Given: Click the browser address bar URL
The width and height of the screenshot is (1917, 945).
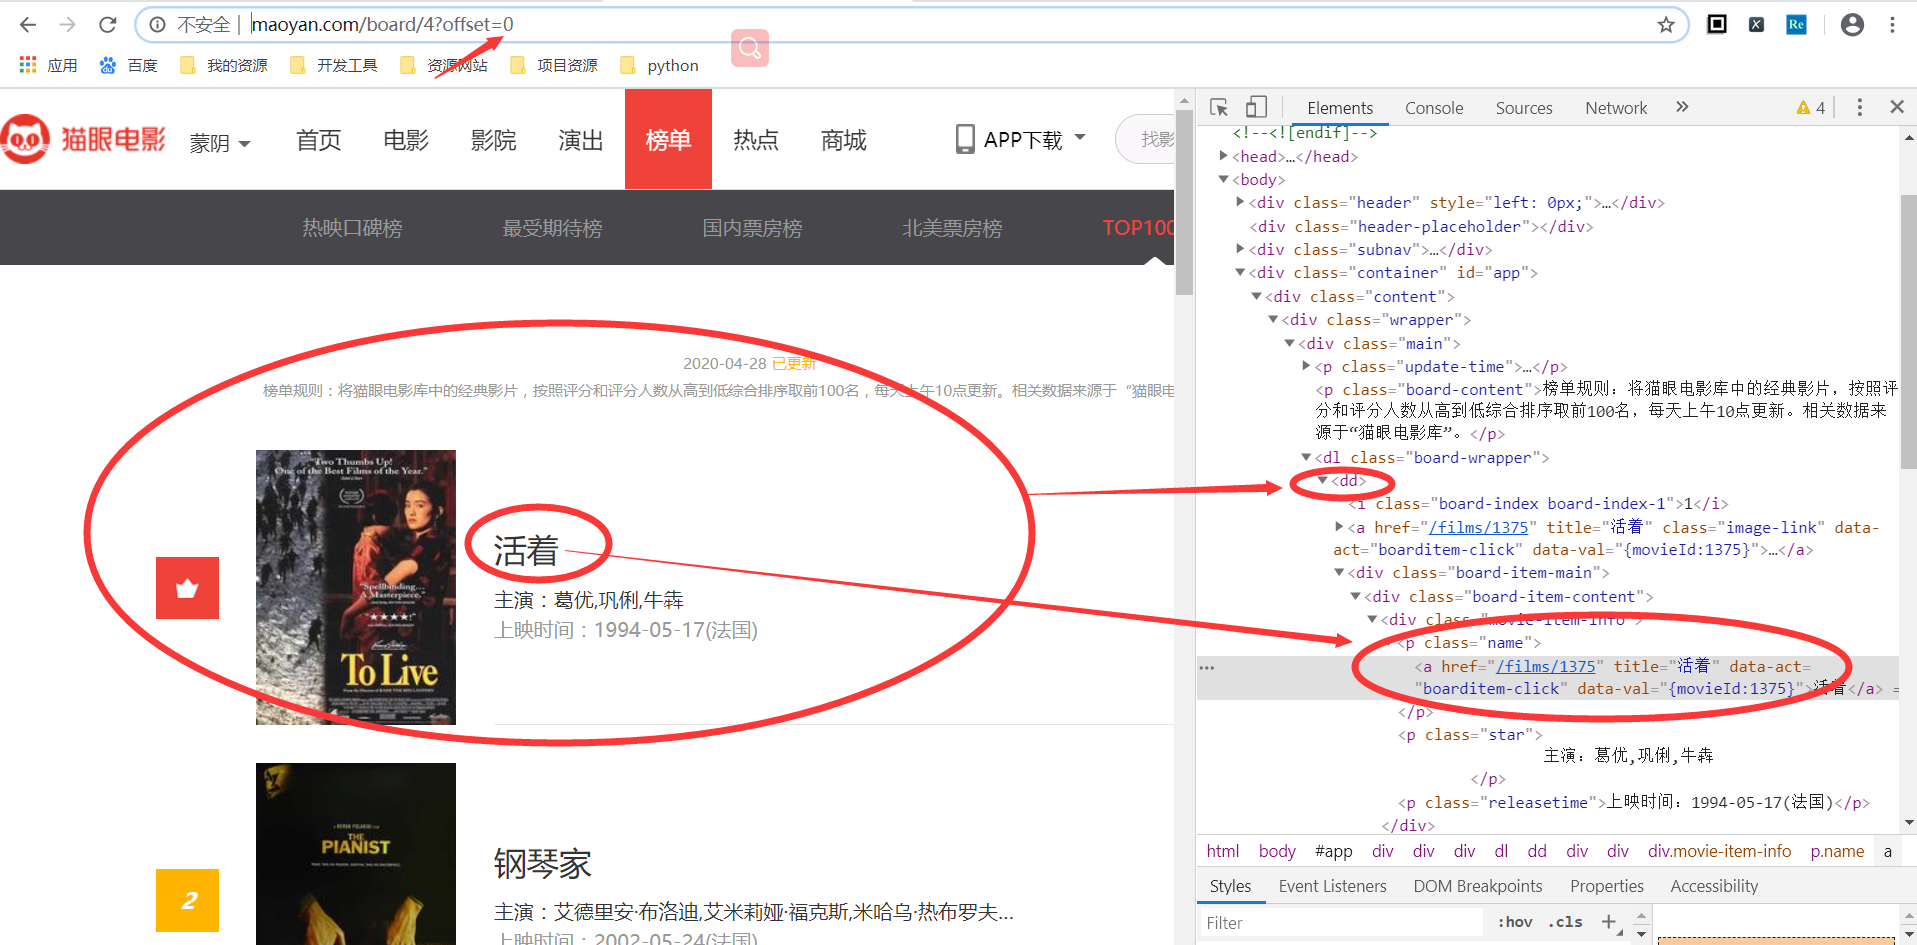Looking at the screenshot, I should tap(382, 24).
